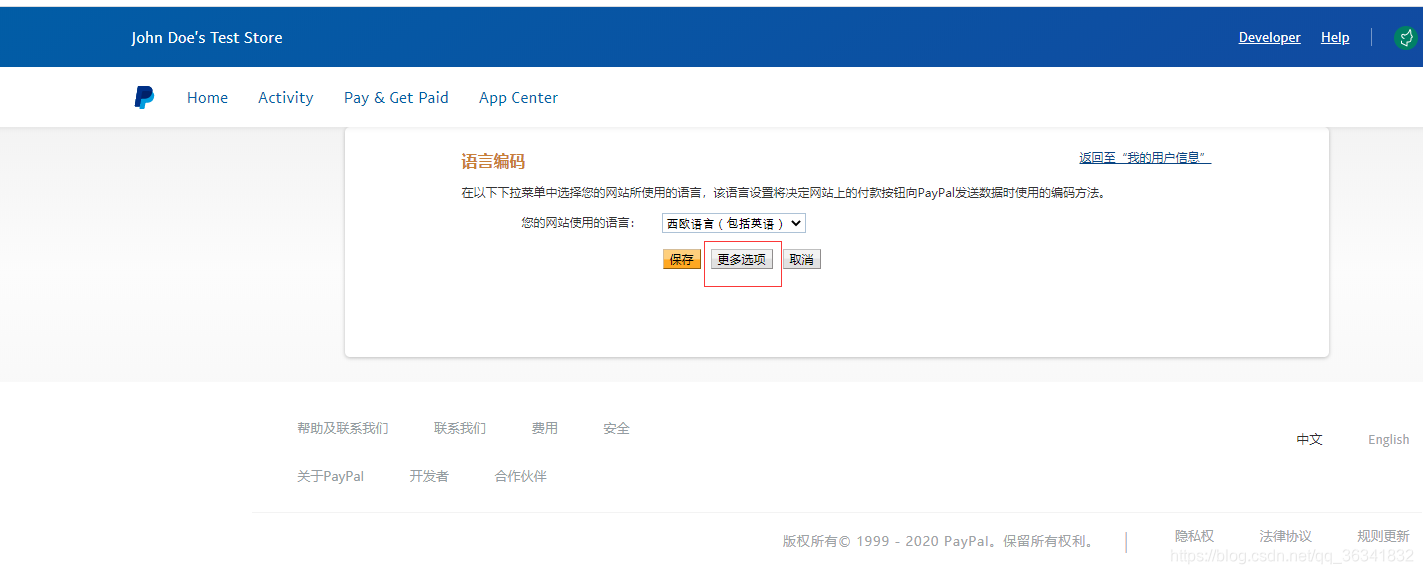Image resolution: width=1423 pixels, height=574 pixels.
Task: Open the 安全 footer link
Action: pos(617,428)
